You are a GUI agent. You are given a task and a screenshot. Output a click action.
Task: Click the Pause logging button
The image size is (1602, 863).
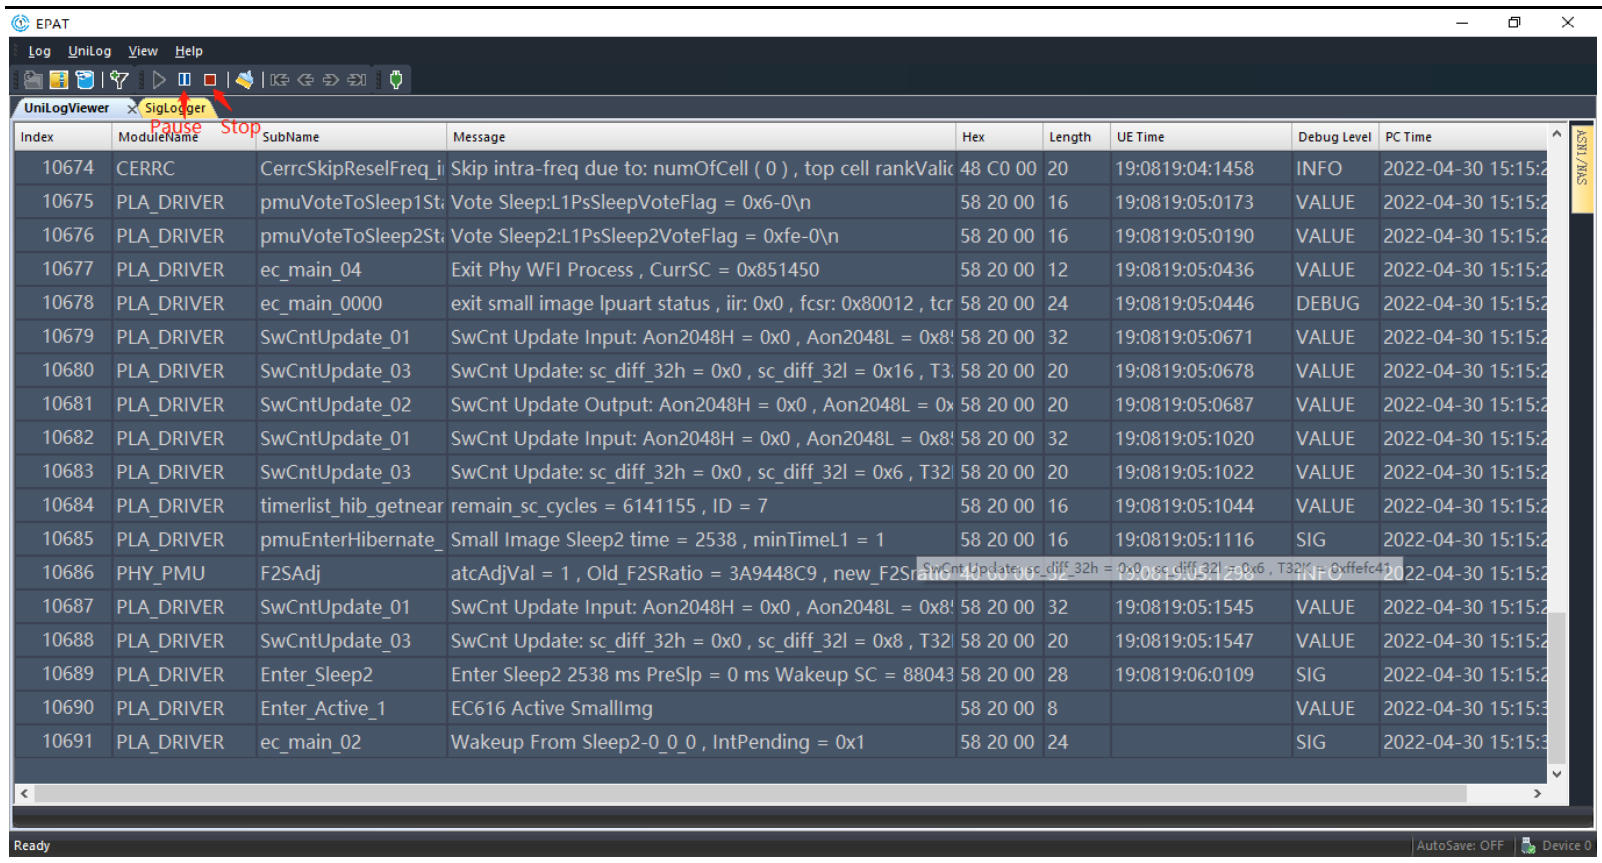[184, 80]
